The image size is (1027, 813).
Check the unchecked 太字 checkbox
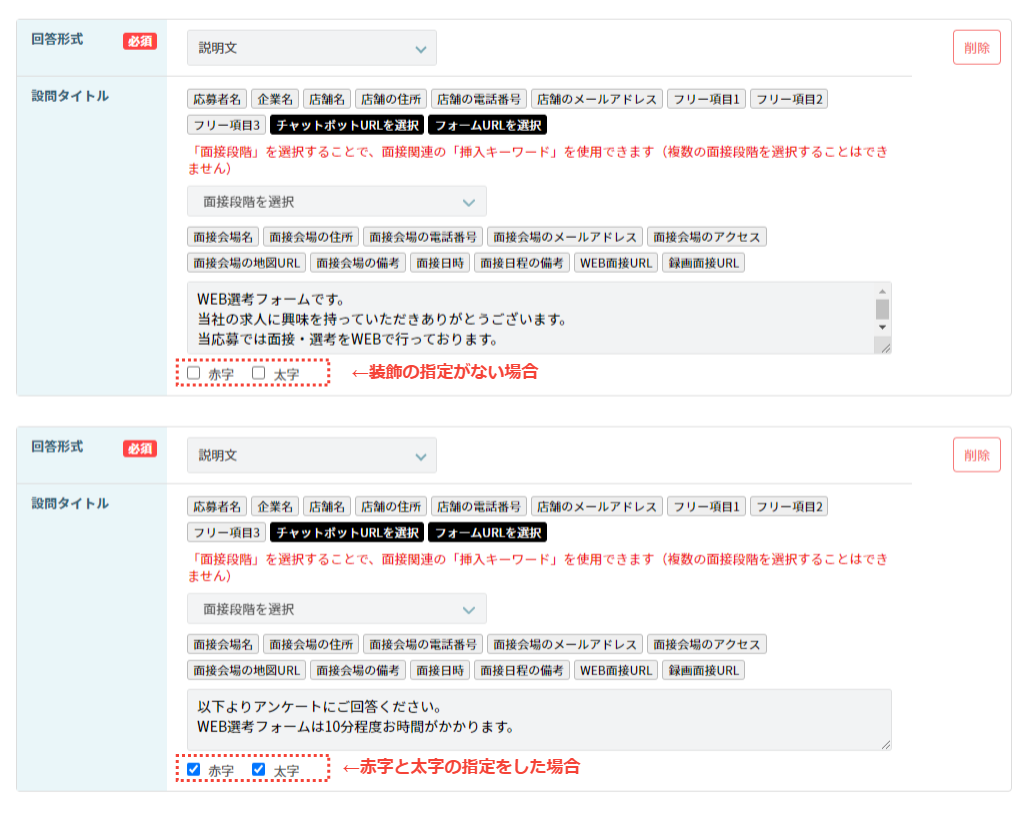259,373
